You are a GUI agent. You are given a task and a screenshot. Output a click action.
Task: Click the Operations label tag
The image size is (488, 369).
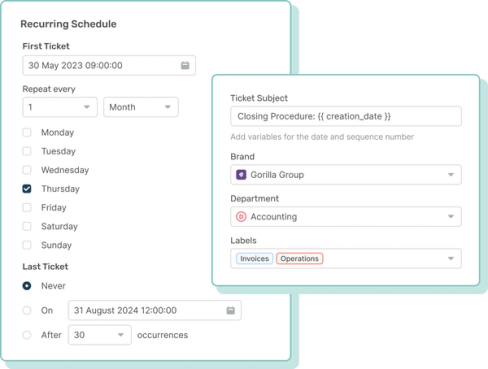click(x=299, y=259)
